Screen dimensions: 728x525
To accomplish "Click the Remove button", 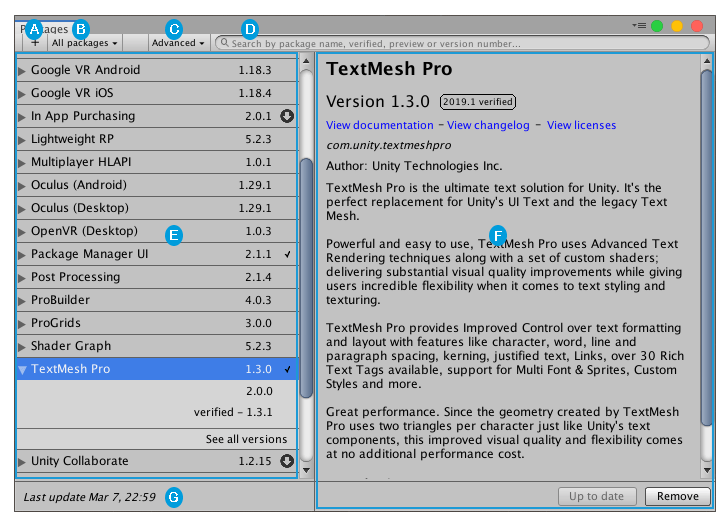I will 677,496.
